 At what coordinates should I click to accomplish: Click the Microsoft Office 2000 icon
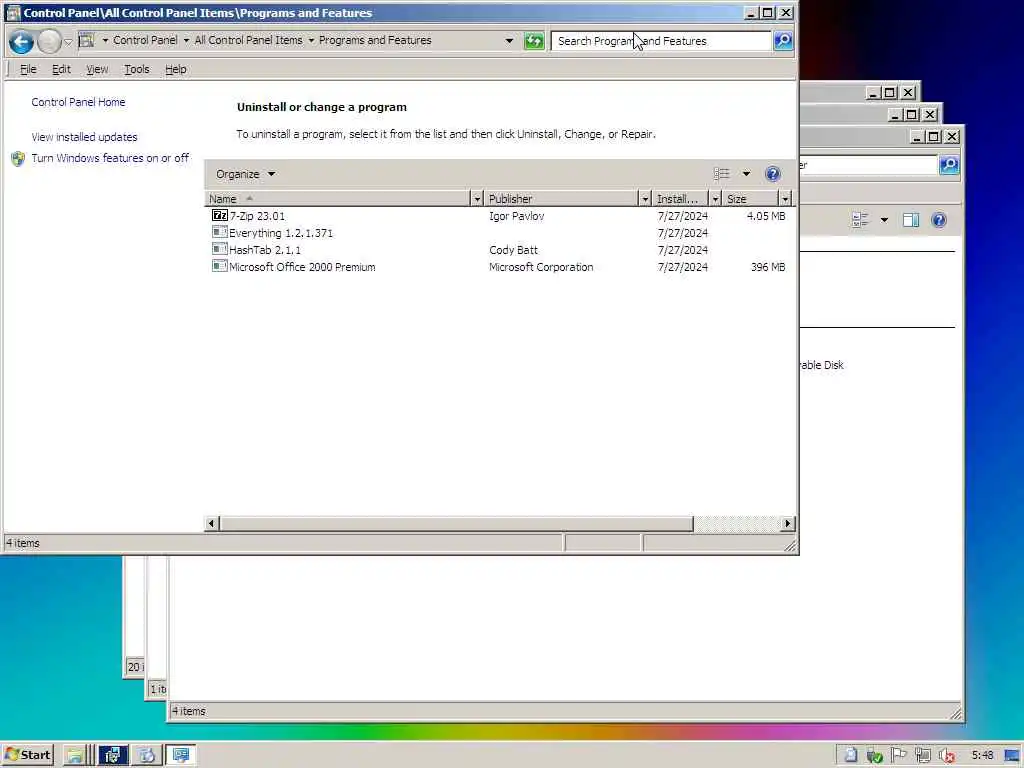(x=219, y=266)
